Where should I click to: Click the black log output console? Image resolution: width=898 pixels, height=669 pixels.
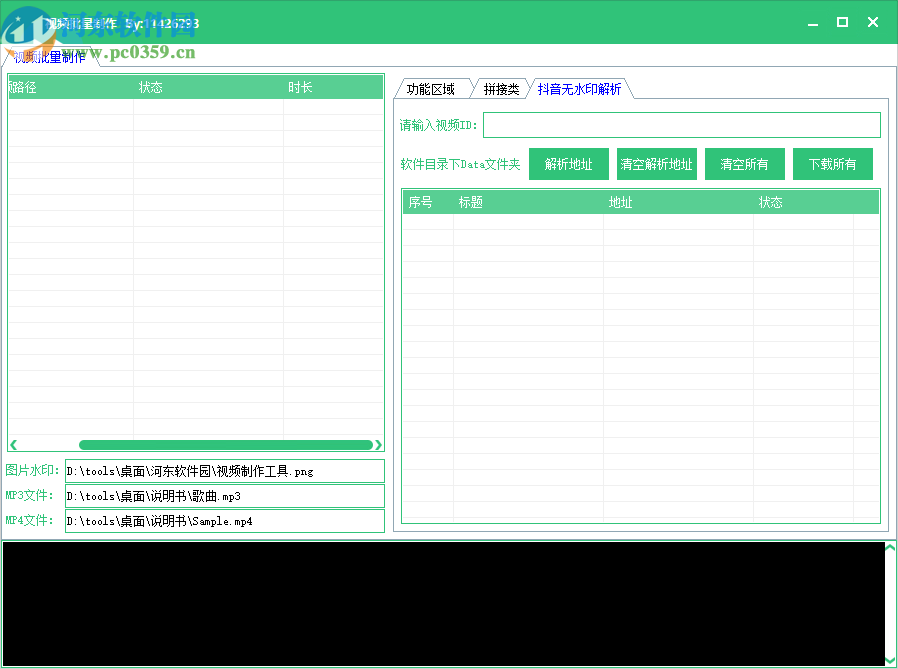click(444, 604)
